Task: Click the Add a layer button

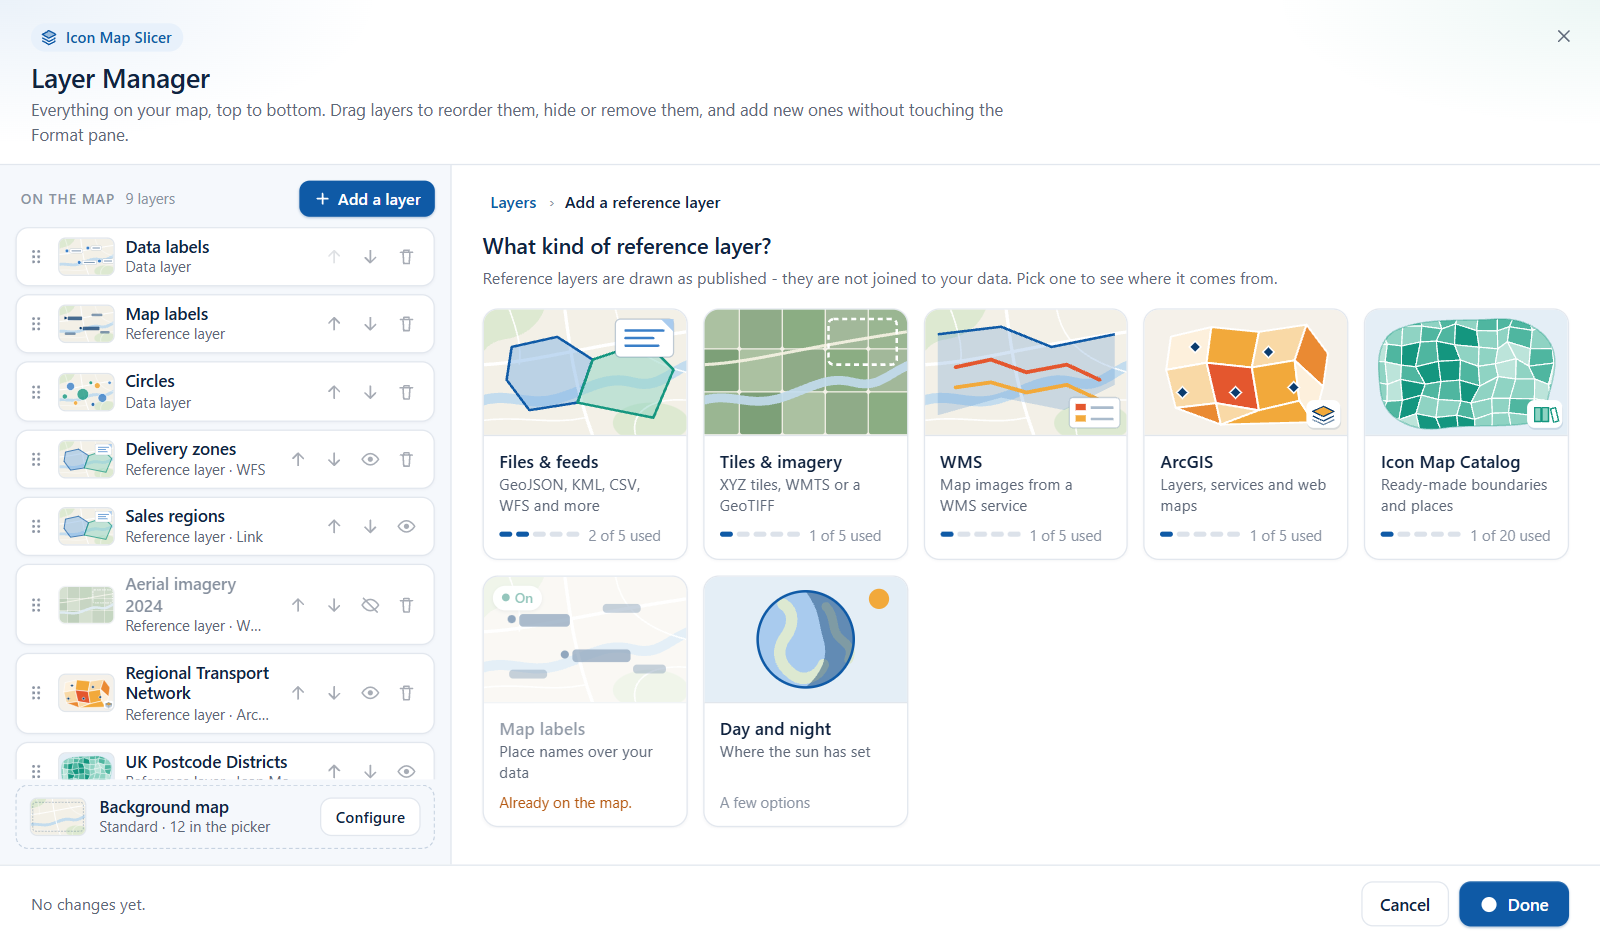Action: pyautogui.click(x=367, y=199)
